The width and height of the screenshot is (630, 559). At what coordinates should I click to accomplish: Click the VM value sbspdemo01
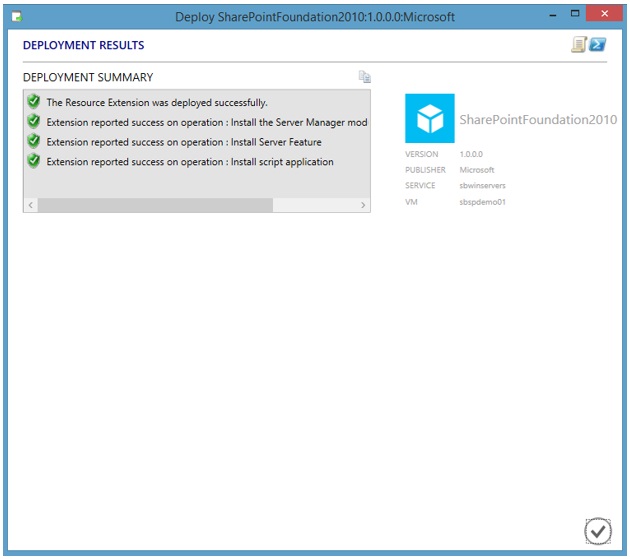pos(482,202)
